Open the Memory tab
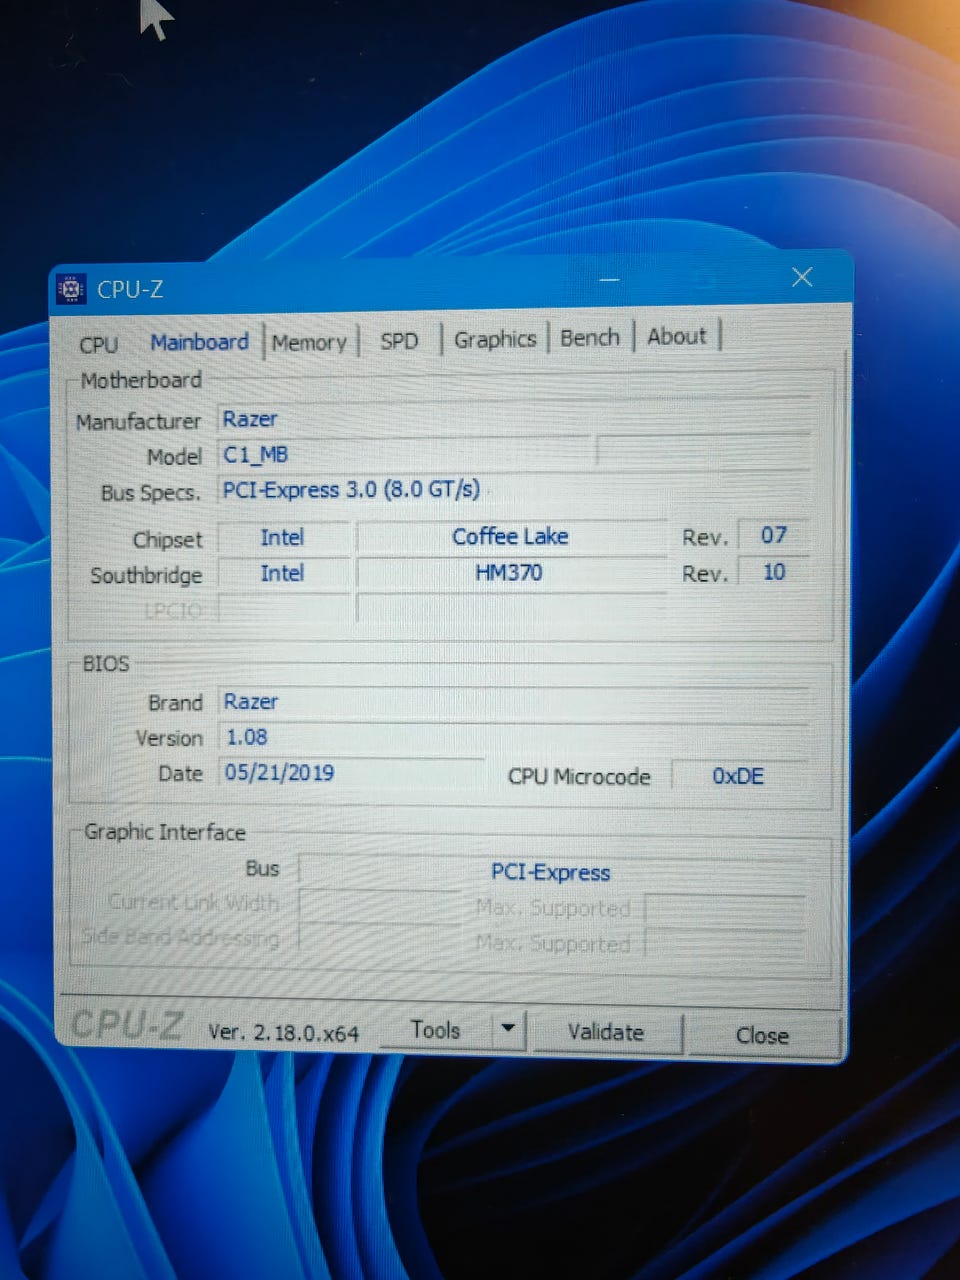The width and height of the screenshot is (960, 1280). [309, 343]
